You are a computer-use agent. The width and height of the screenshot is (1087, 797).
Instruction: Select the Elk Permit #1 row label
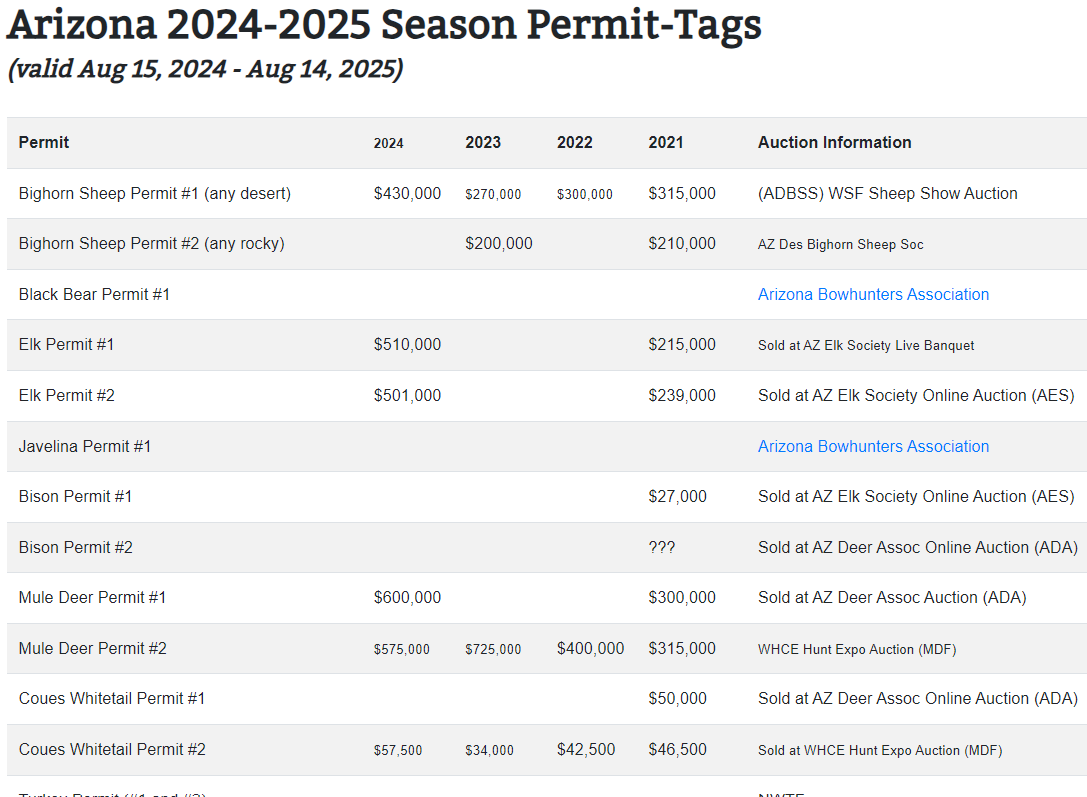[66, 344]
